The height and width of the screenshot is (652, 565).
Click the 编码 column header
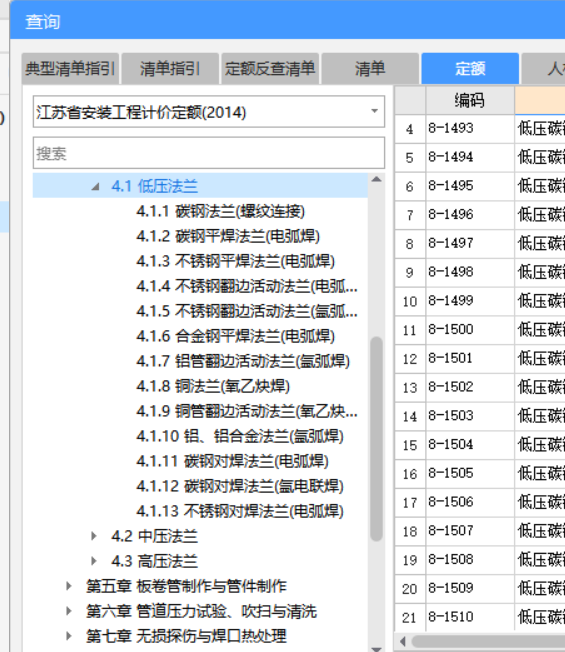click(470, 100)
